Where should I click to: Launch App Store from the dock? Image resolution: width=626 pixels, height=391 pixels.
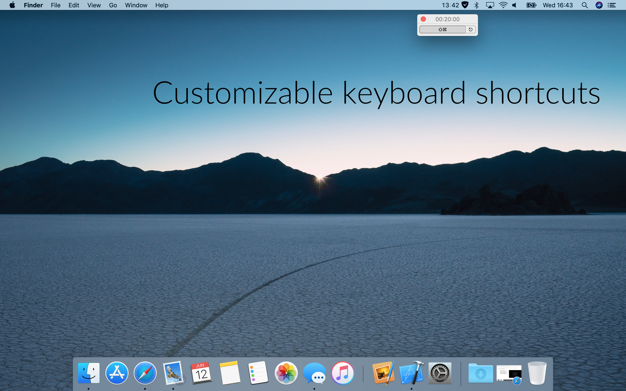coord(117,373)
